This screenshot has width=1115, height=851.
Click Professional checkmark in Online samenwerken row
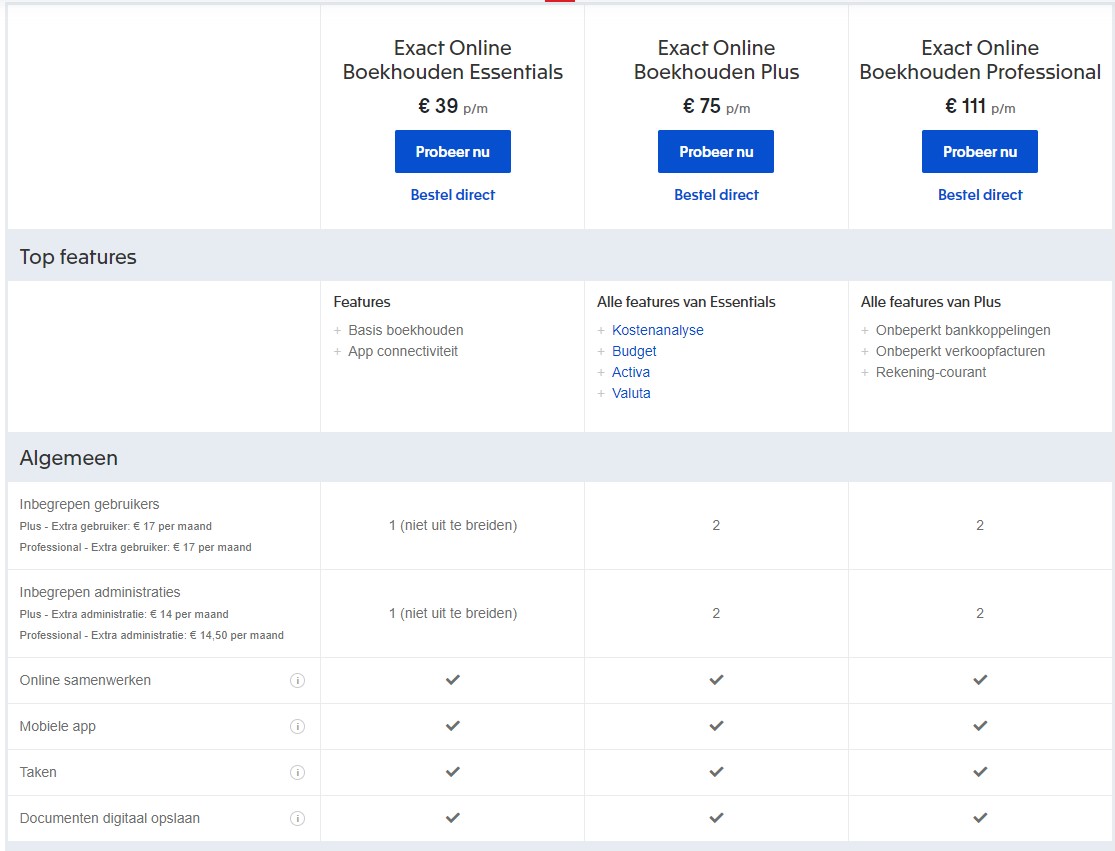coord(981,680)
